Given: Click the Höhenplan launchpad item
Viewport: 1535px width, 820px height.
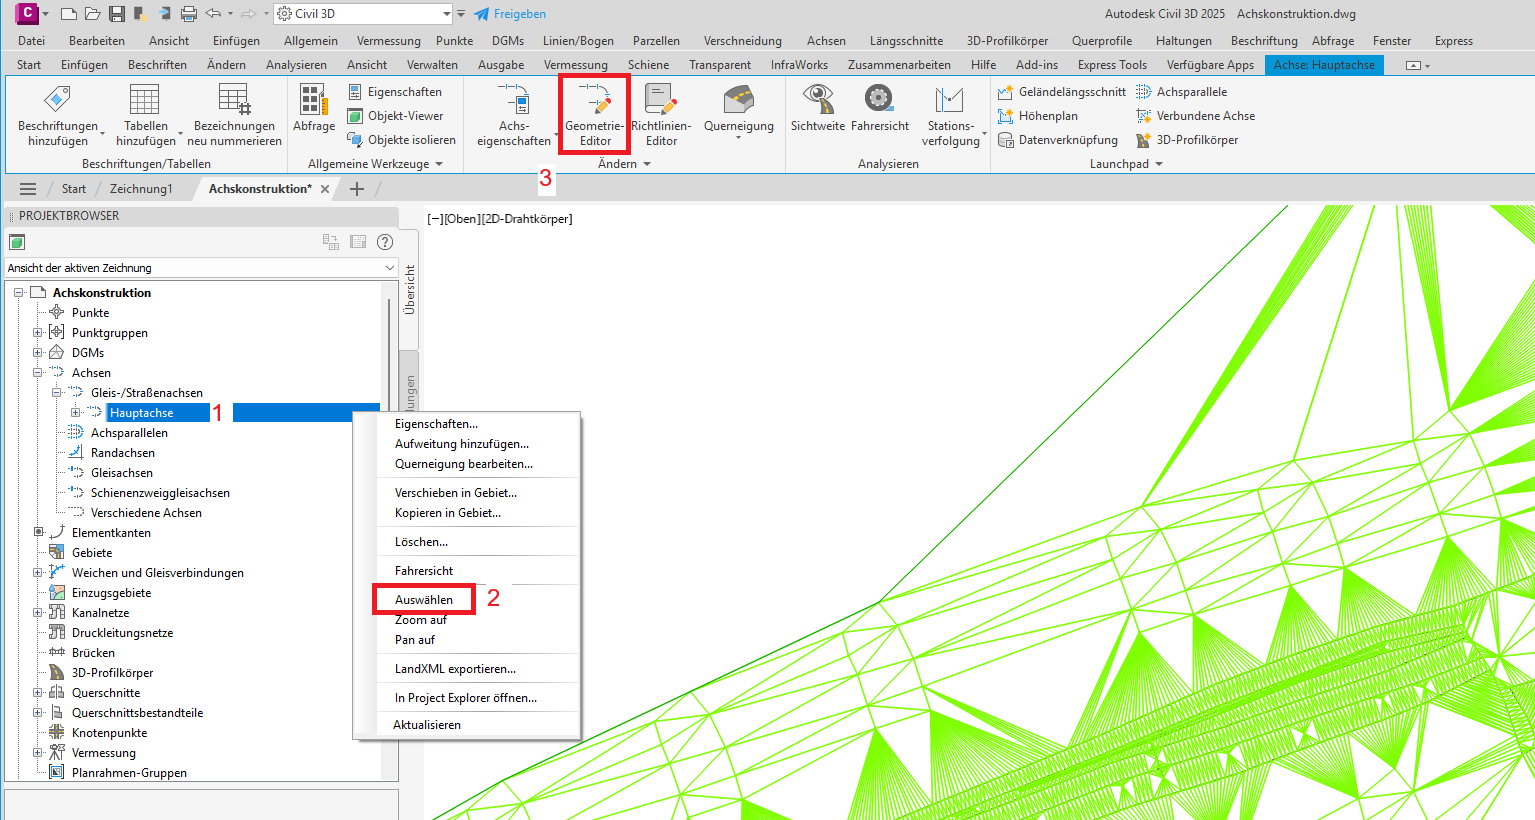Looking at the screenshot, I should click(1038, 116).
